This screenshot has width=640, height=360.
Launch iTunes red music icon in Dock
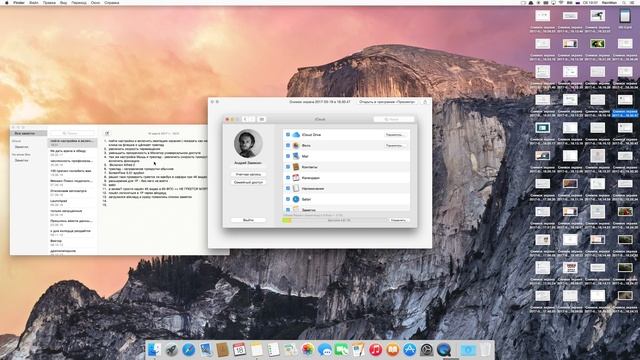coord(376,349)
